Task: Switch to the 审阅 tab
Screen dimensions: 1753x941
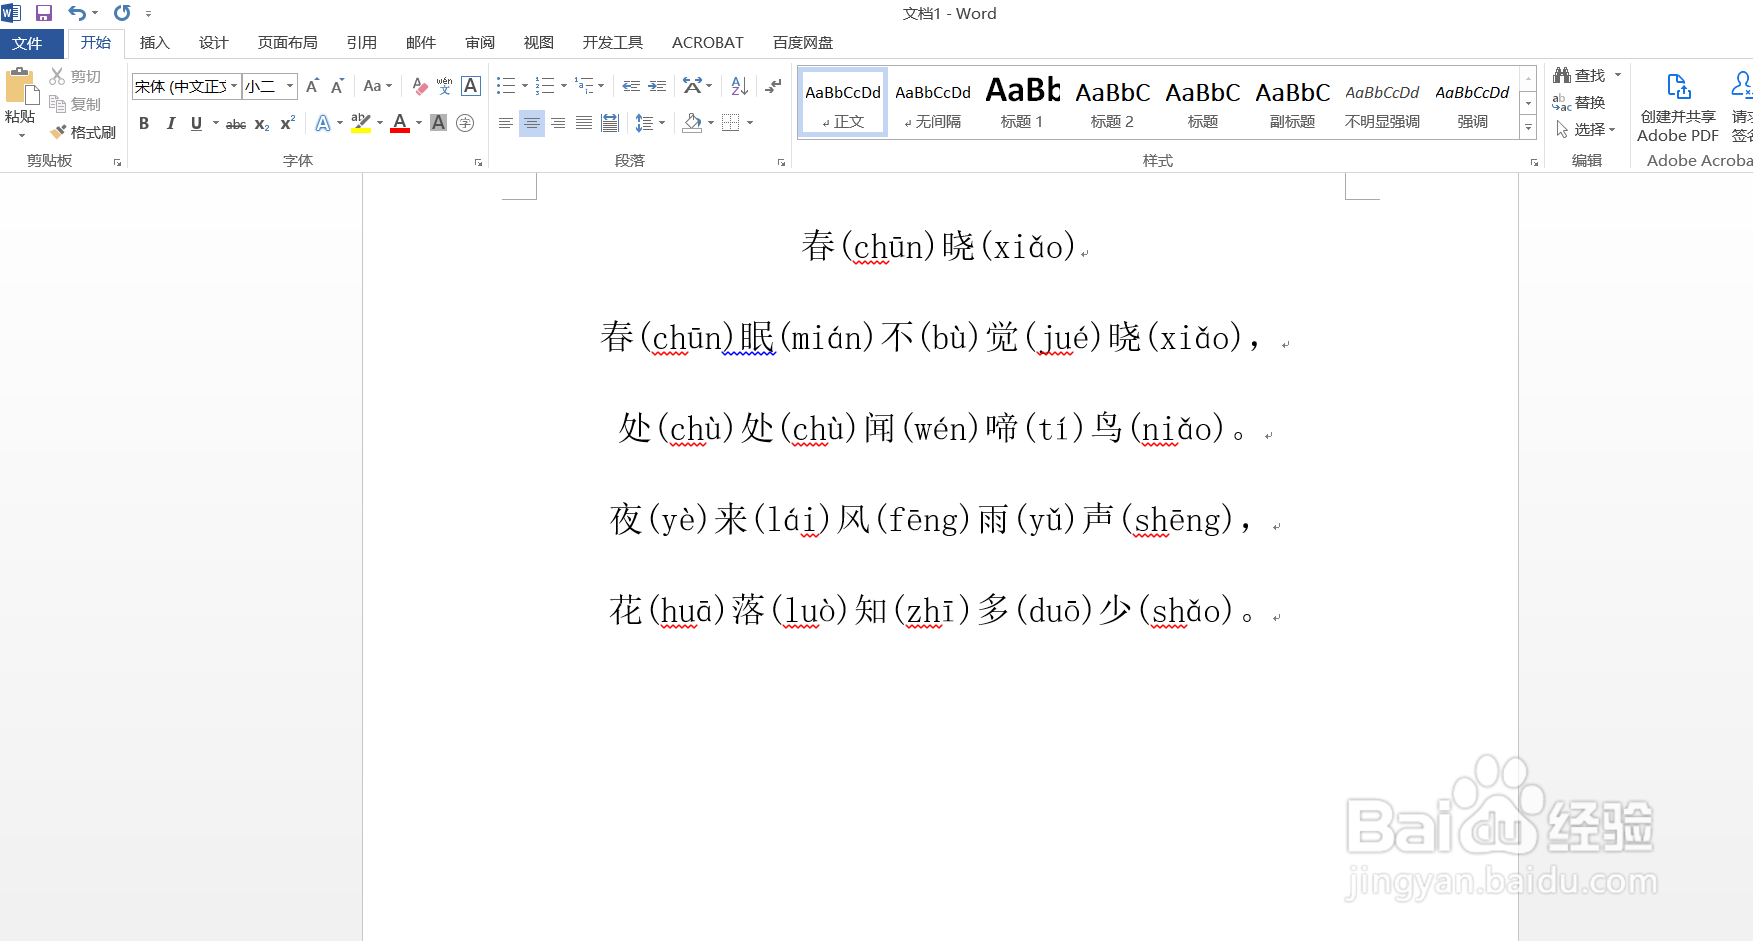Action: pos(480,43)
